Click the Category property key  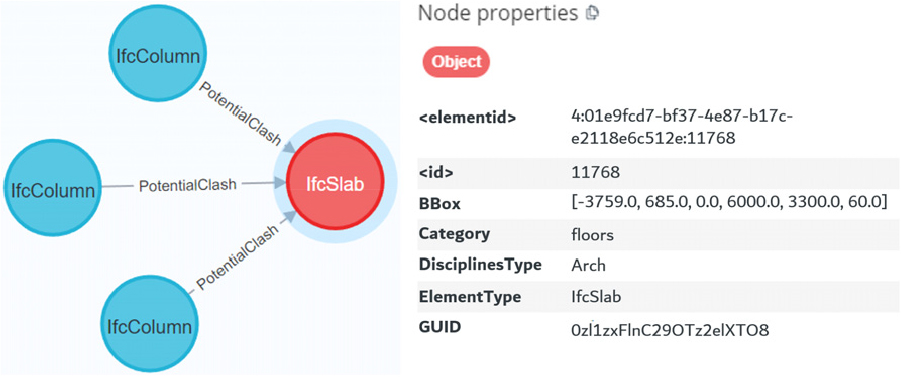pyautogui.click(x=455, y=234)
